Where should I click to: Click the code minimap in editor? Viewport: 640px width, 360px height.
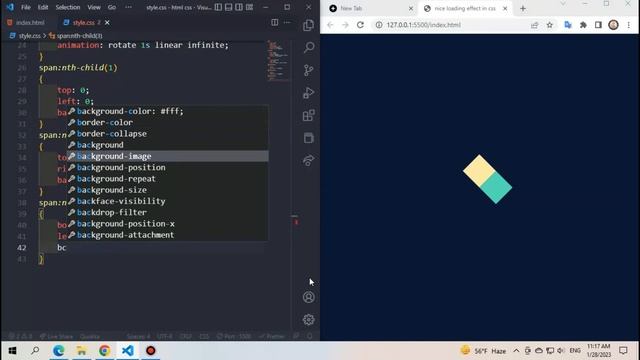tap(278, 60)
